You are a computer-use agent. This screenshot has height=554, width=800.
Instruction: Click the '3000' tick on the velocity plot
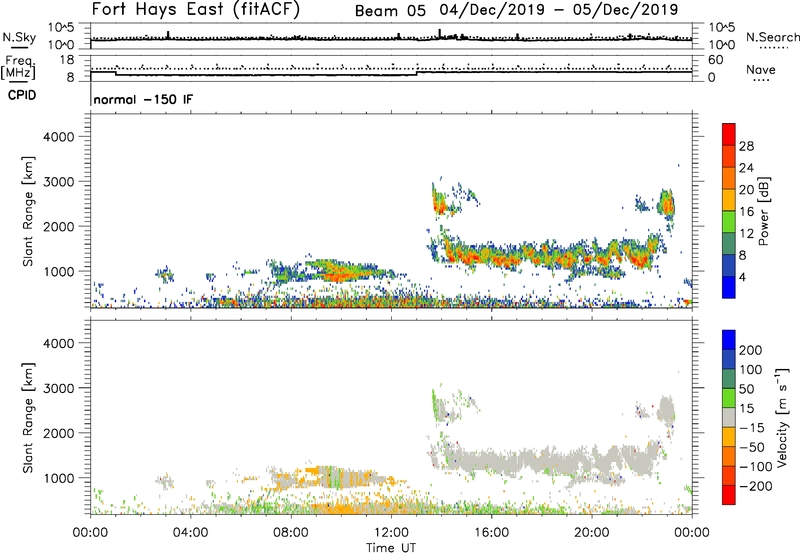point(59,388)
